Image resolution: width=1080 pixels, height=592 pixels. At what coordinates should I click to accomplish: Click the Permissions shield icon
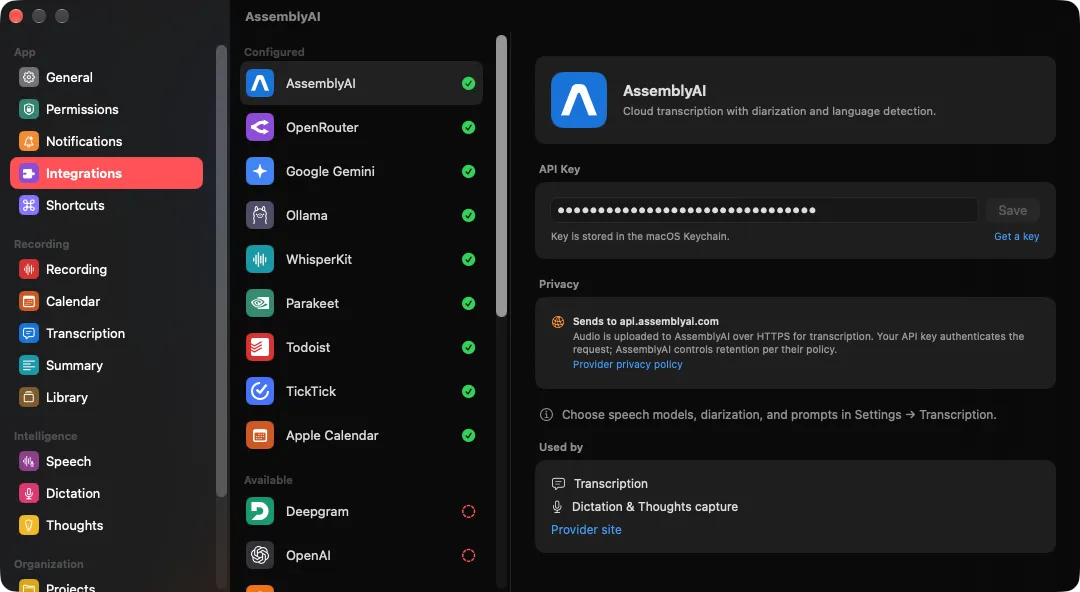(x=29, y=109)
